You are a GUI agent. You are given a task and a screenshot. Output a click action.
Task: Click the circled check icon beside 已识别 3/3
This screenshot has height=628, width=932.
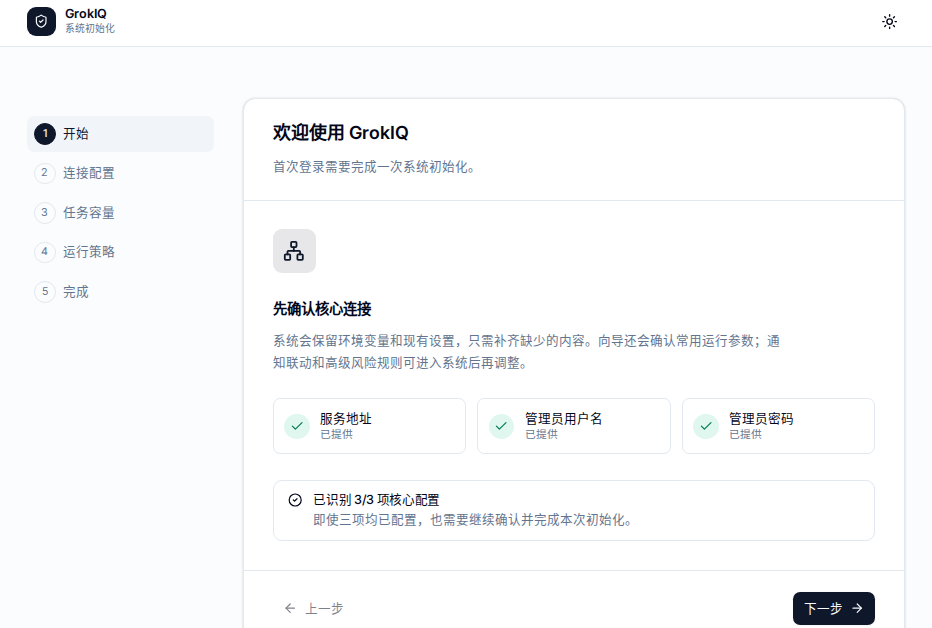[295, 500]
